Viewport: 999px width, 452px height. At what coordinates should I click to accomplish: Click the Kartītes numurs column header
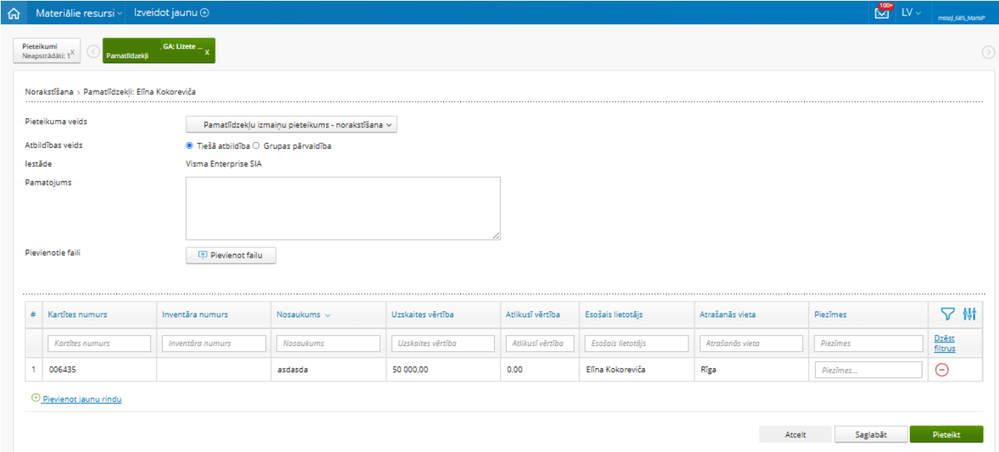tap(77, 314)
